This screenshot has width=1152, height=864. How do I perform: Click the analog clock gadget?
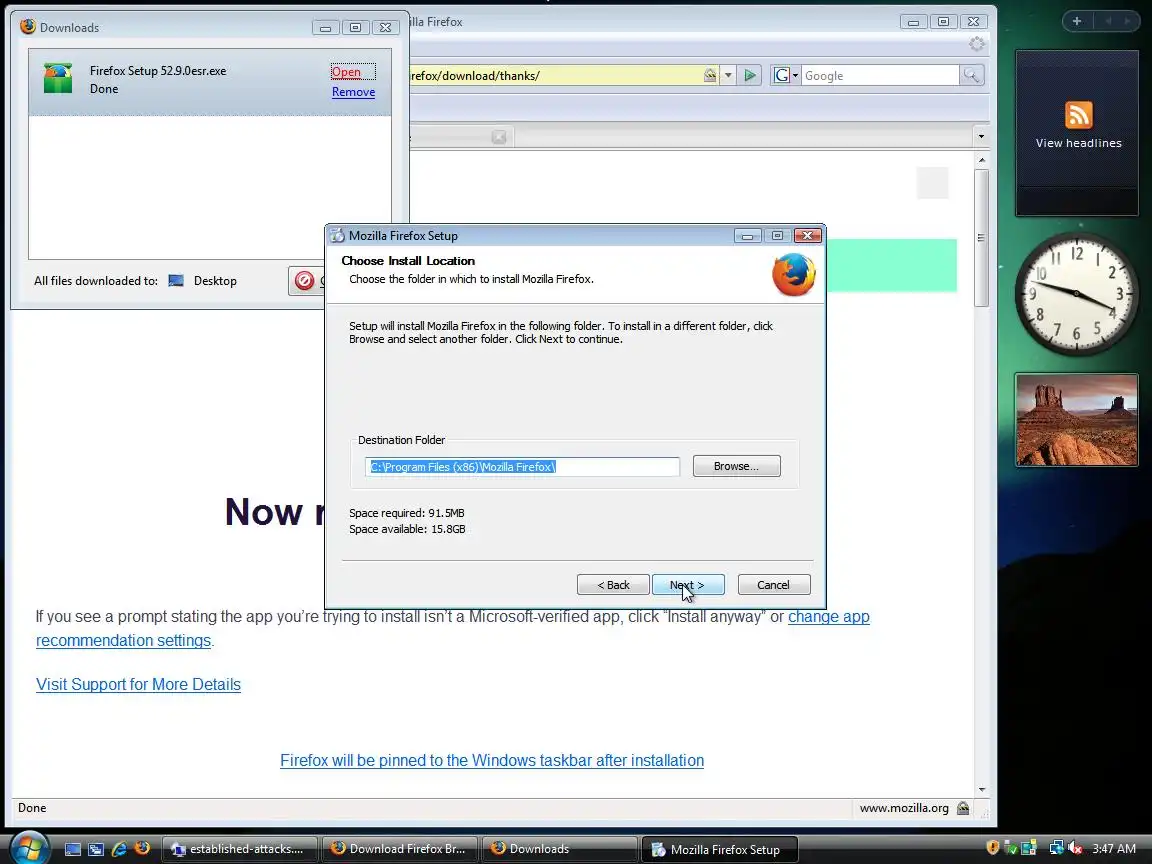pos(1076,294)
